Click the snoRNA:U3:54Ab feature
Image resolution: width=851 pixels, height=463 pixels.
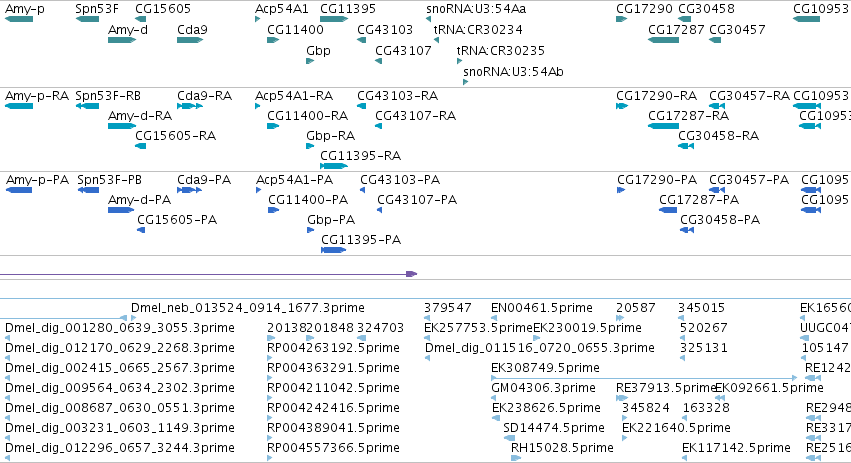[465, 83]
